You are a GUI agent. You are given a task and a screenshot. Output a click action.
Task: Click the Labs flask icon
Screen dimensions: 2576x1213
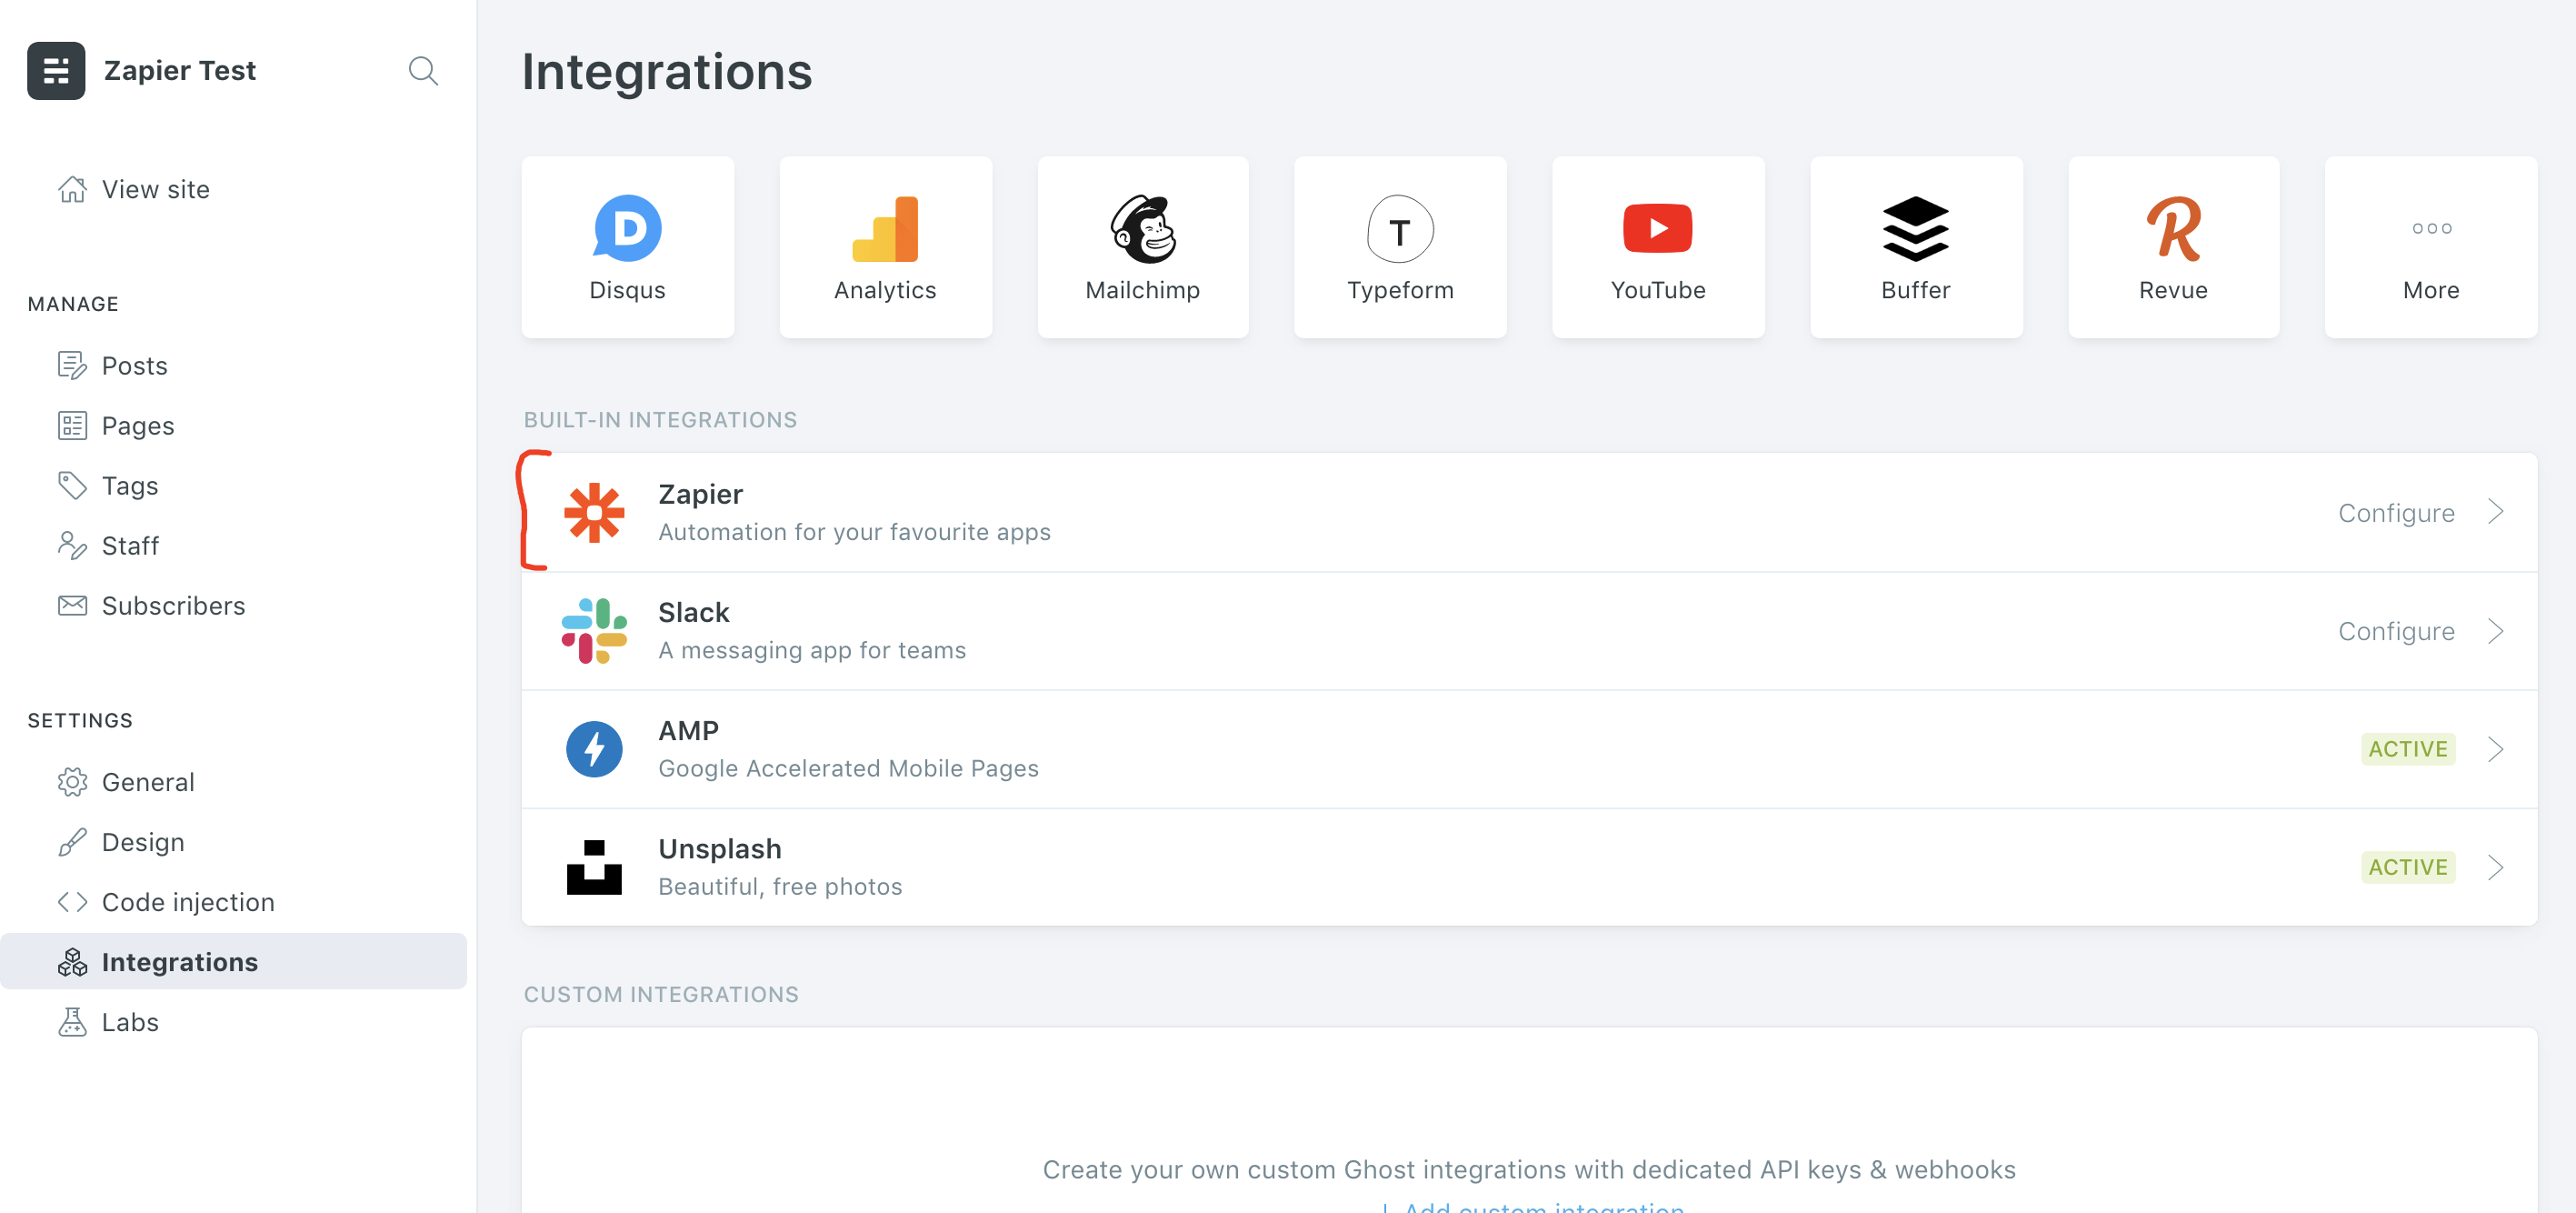(x=72, y=1021)
